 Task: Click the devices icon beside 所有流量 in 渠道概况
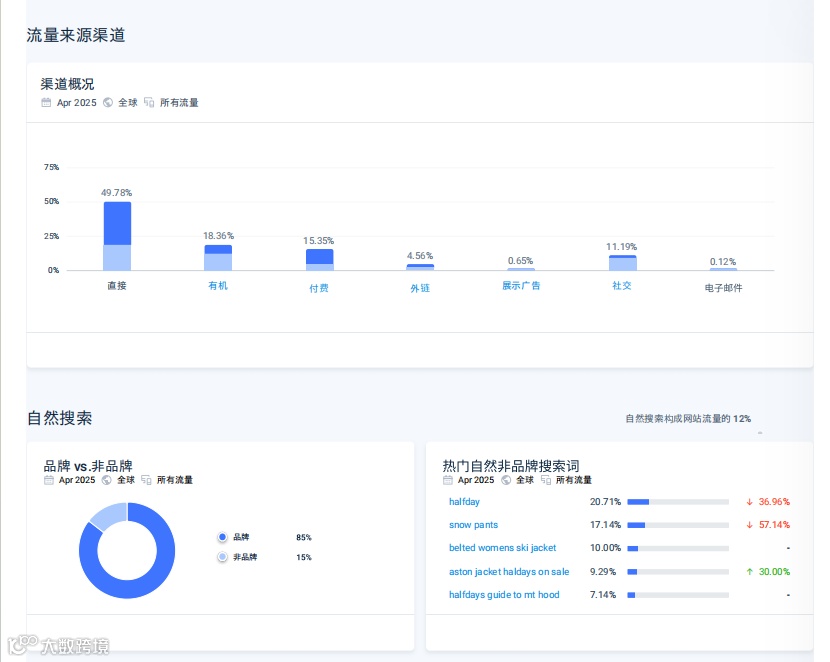tap(149, 103)
